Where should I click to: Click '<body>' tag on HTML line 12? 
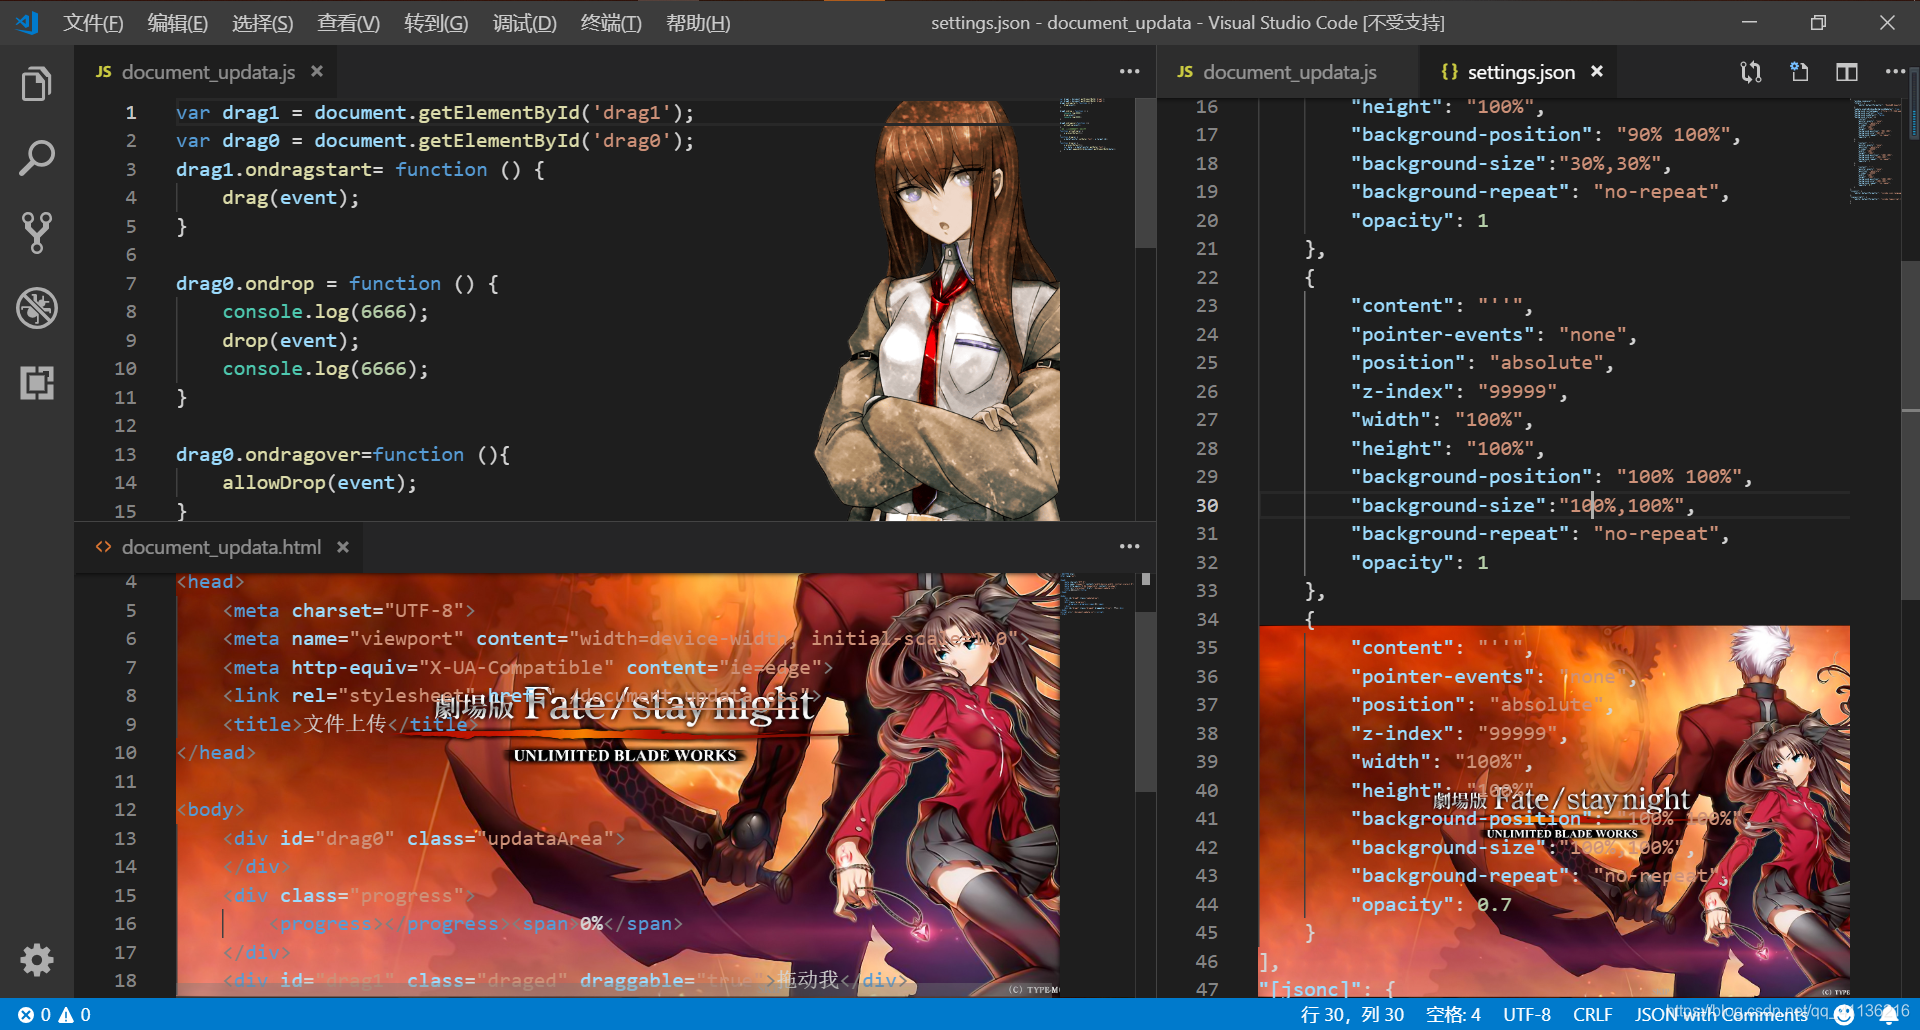click(x=210, y=809)
